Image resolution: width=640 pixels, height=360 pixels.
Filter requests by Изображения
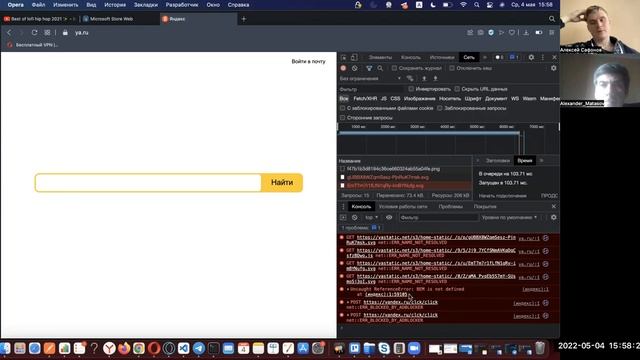(420, 99)
